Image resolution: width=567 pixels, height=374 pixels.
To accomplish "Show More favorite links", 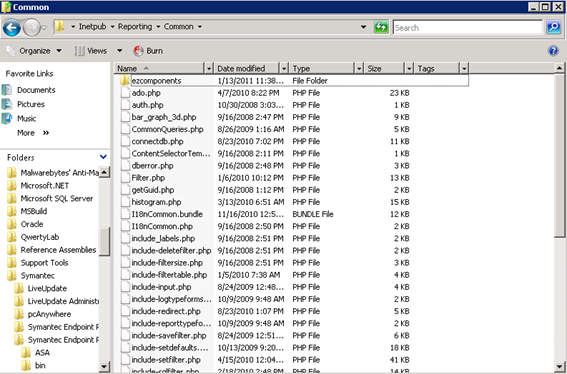I will tap(33, 133).
